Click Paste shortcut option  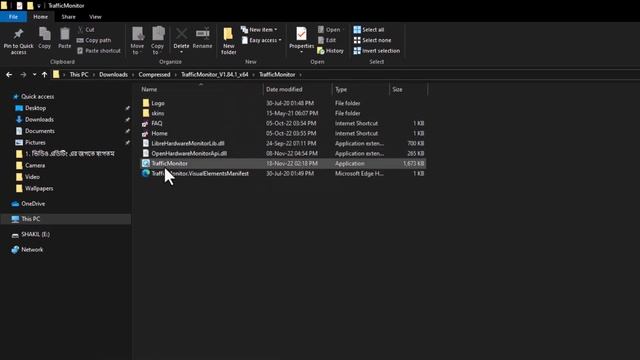[x=99, y=51]
